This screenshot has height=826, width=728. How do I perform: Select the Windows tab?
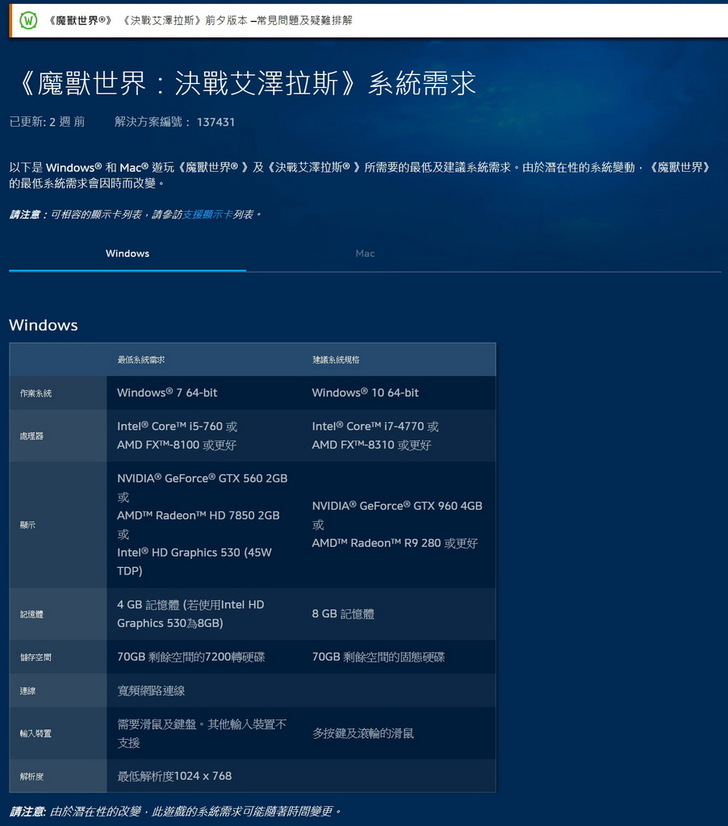[x=127, y=253]
